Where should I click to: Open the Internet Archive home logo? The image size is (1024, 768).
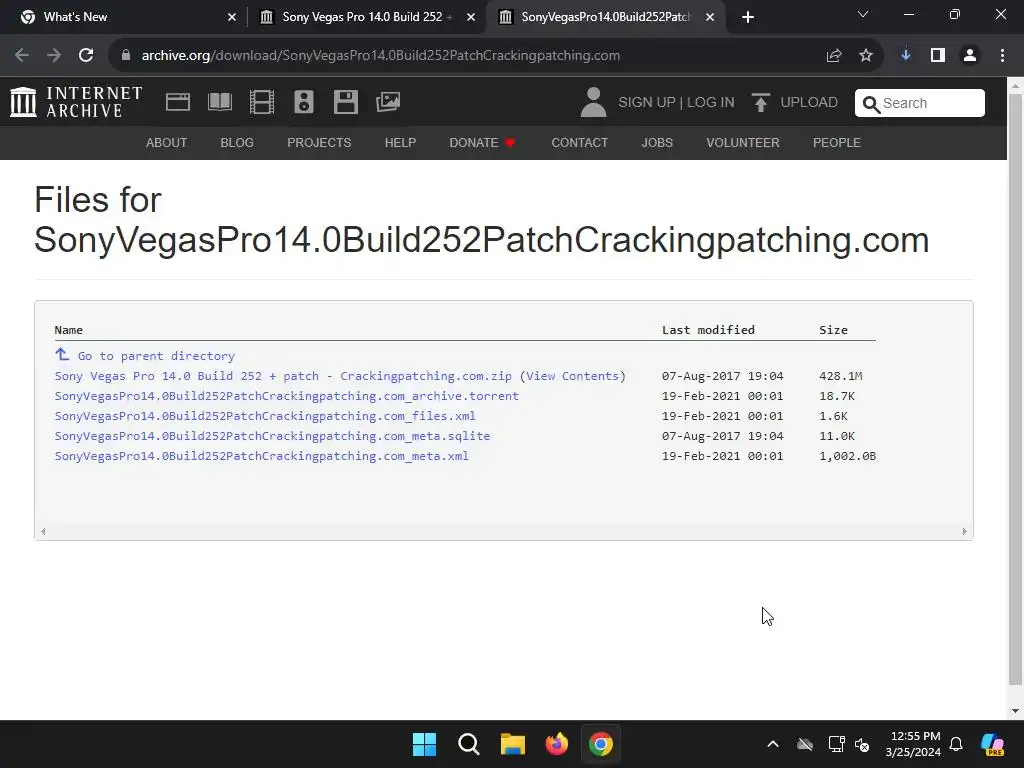[x=76, y=102]
